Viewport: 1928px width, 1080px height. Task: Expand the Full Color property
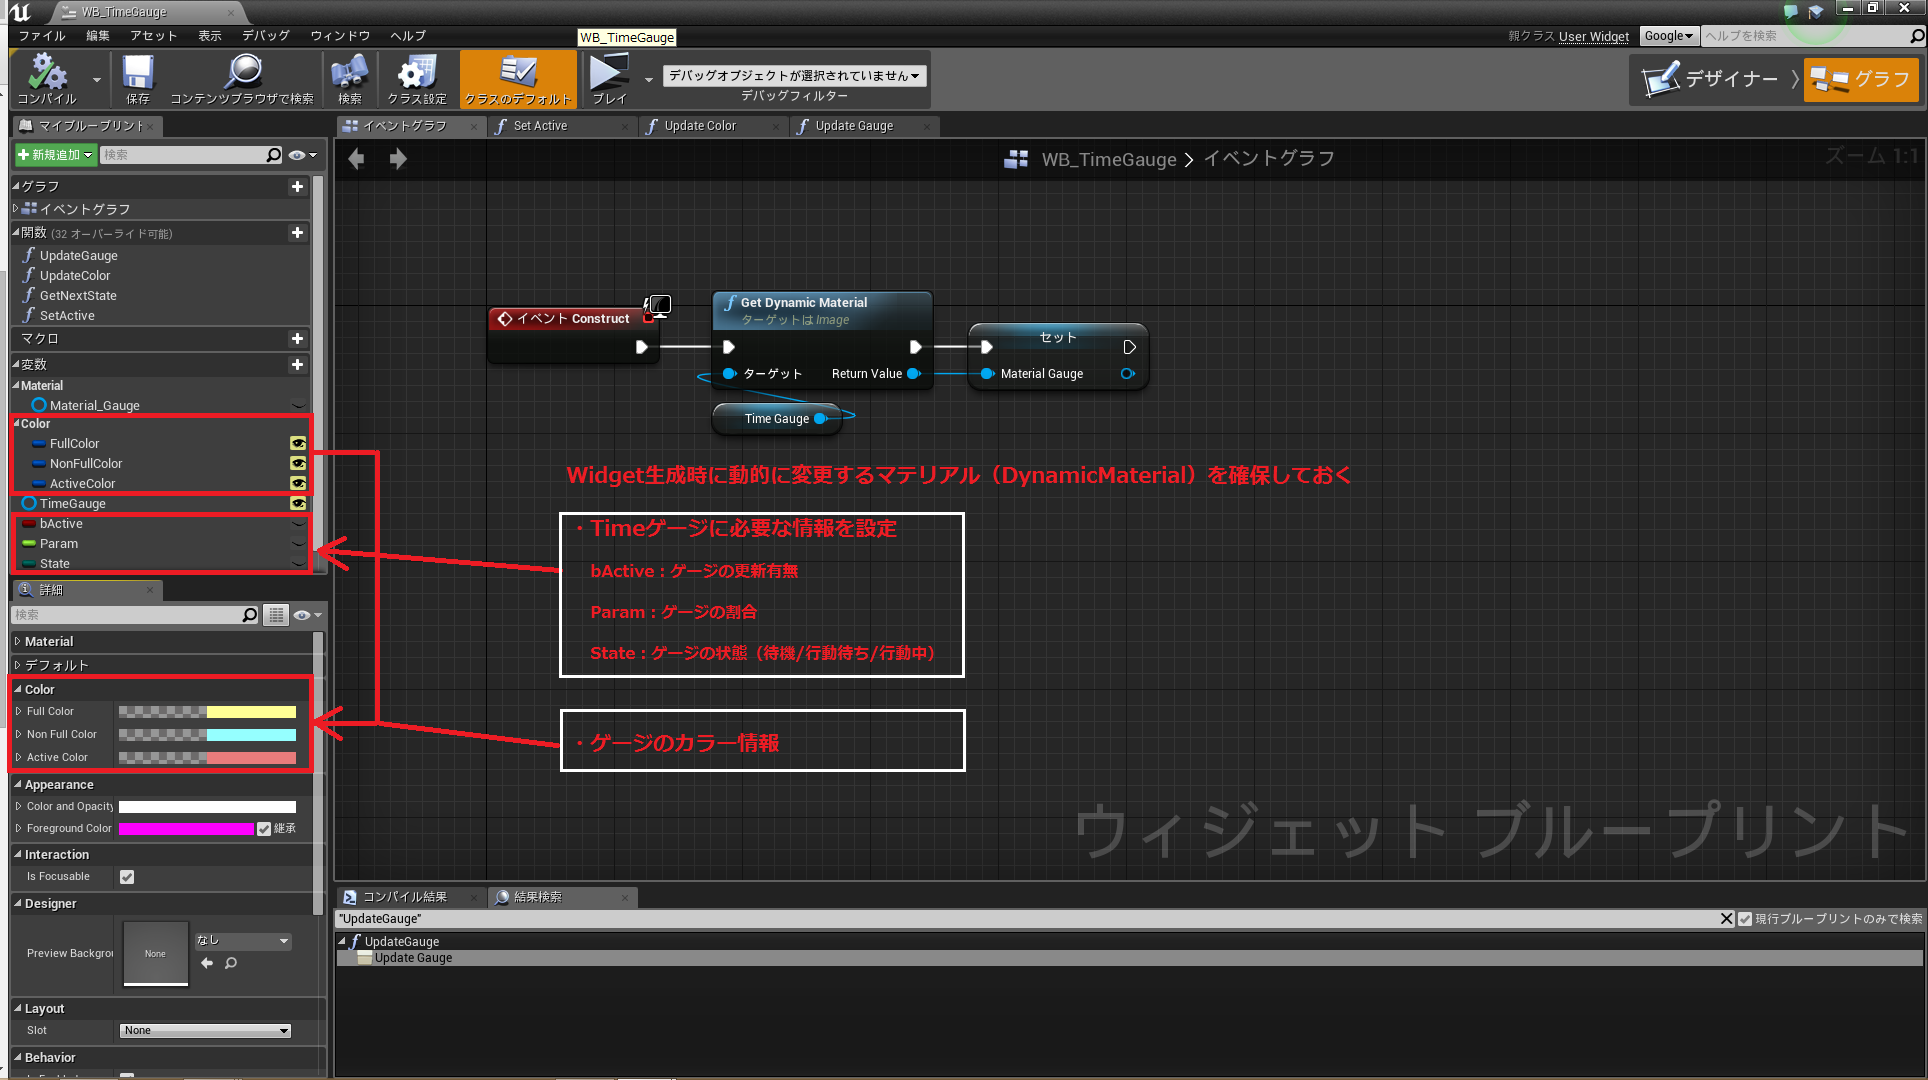click(x=18, y=712)
